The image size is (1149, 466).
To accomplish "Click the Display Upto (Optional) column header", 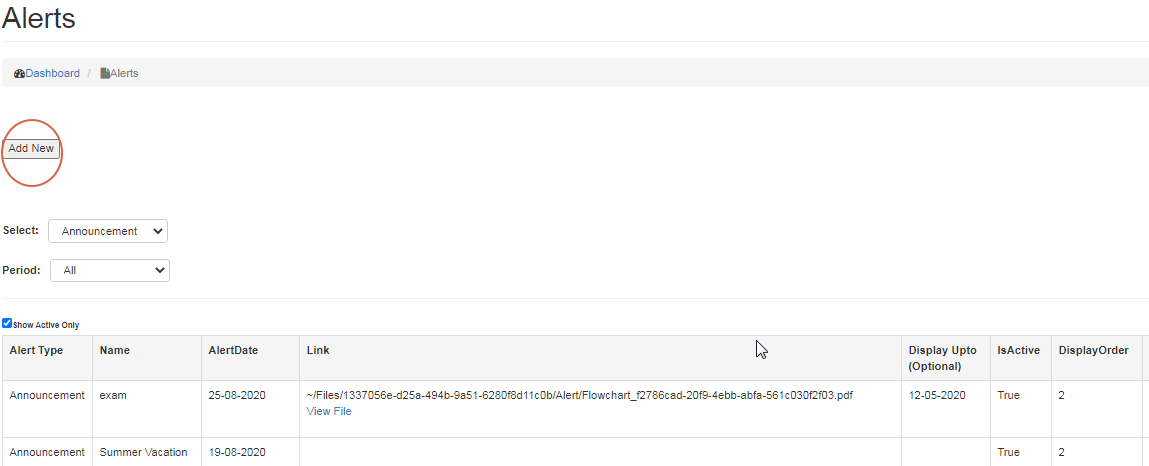I will 943,358.
